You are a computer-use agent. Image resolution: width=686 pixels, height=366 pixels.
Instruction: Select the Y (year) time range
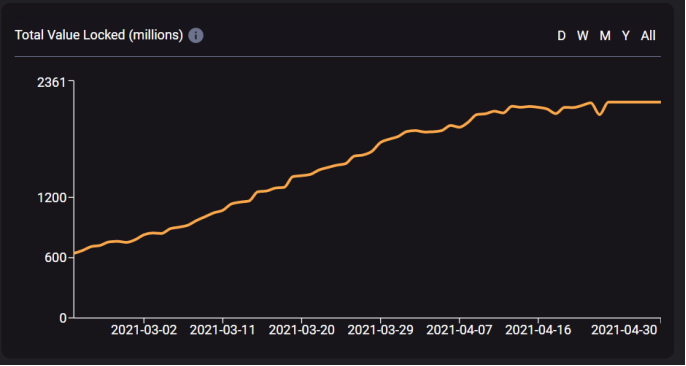[x=626, y=36]
